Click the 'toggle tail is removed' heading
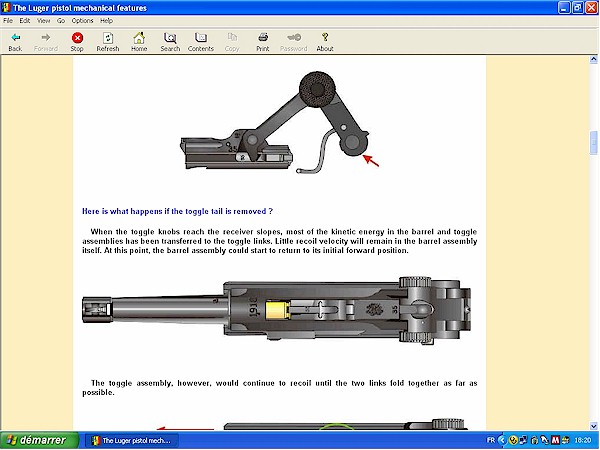 (178, 211)
